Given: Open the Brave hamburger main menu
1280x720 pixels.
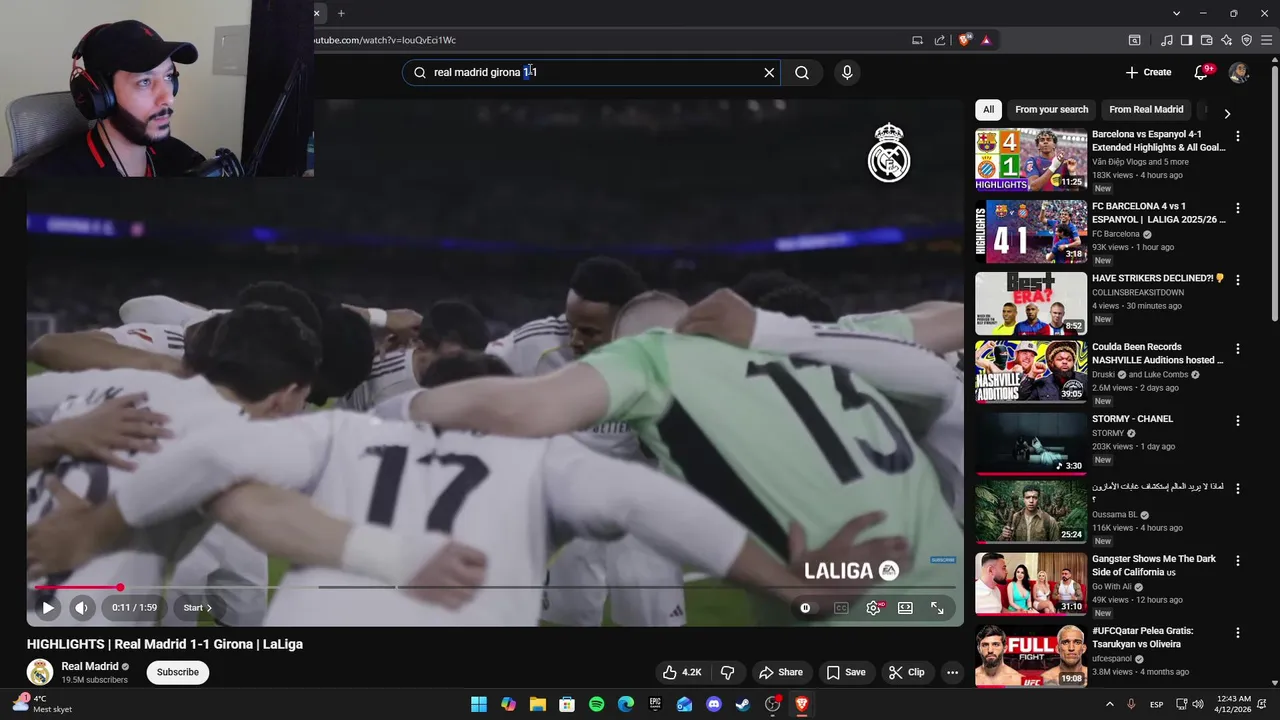Looking at the screenshot, I should point(1265,40).
